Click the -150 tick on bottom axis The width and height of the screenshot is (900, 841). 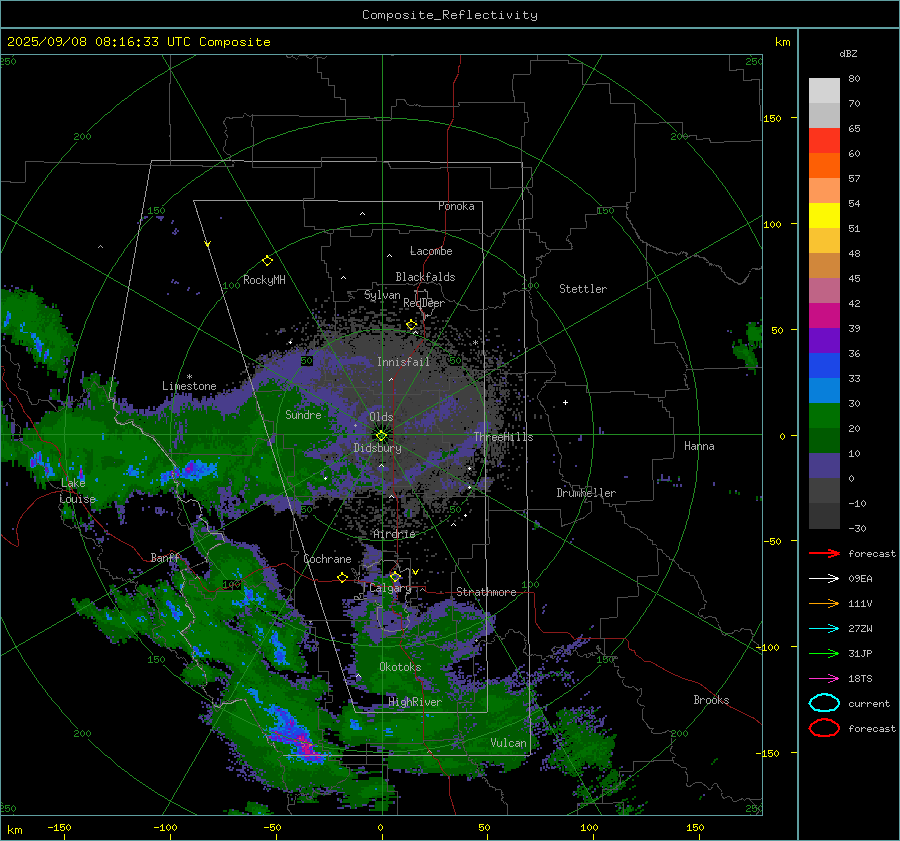[59, 827]
